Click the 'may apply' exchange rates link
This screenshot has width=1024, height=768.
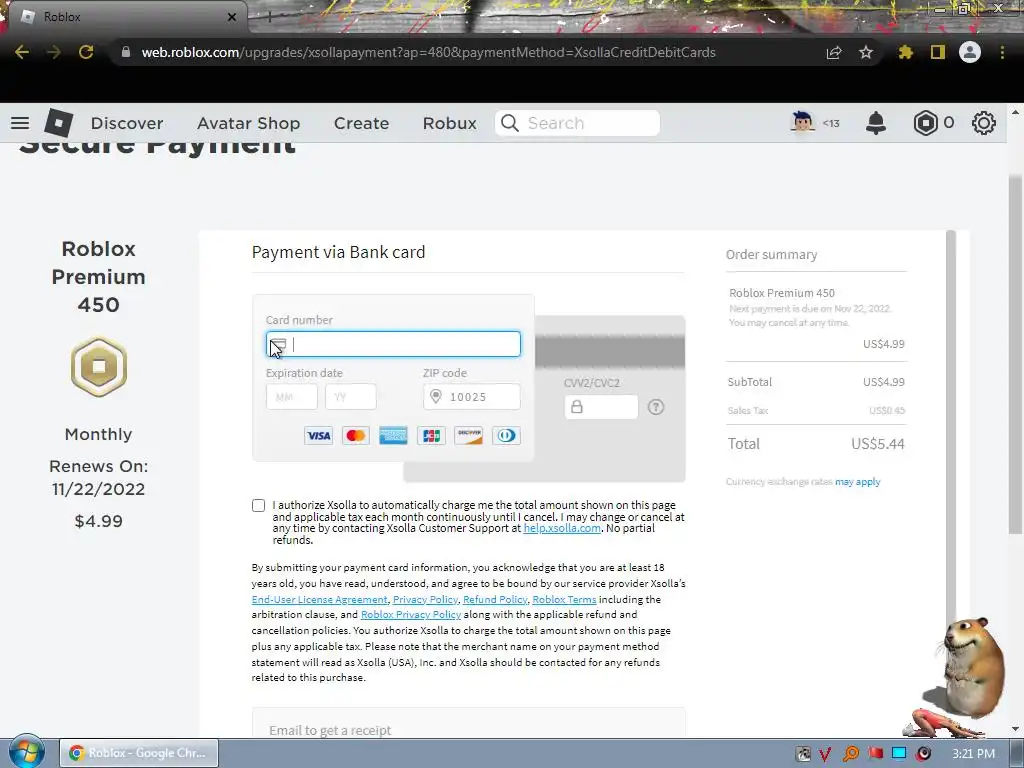click(857, 482)
